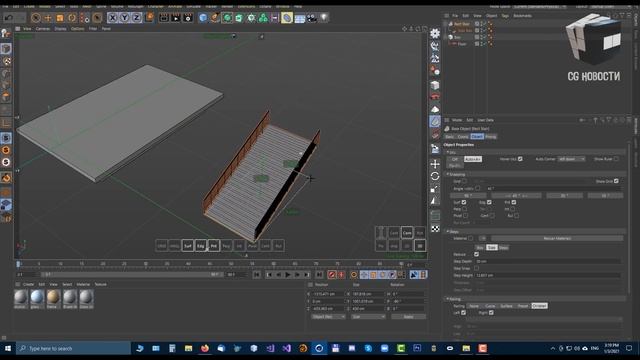Select the Move tool in the top toolbar

click(x=48, y=18)
